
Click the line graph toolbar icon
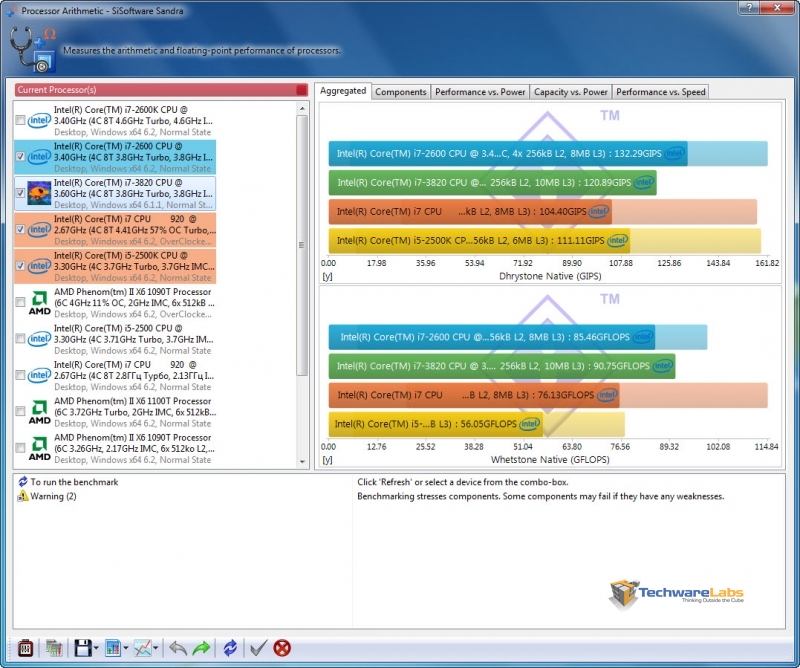click(x=142, y=648)
